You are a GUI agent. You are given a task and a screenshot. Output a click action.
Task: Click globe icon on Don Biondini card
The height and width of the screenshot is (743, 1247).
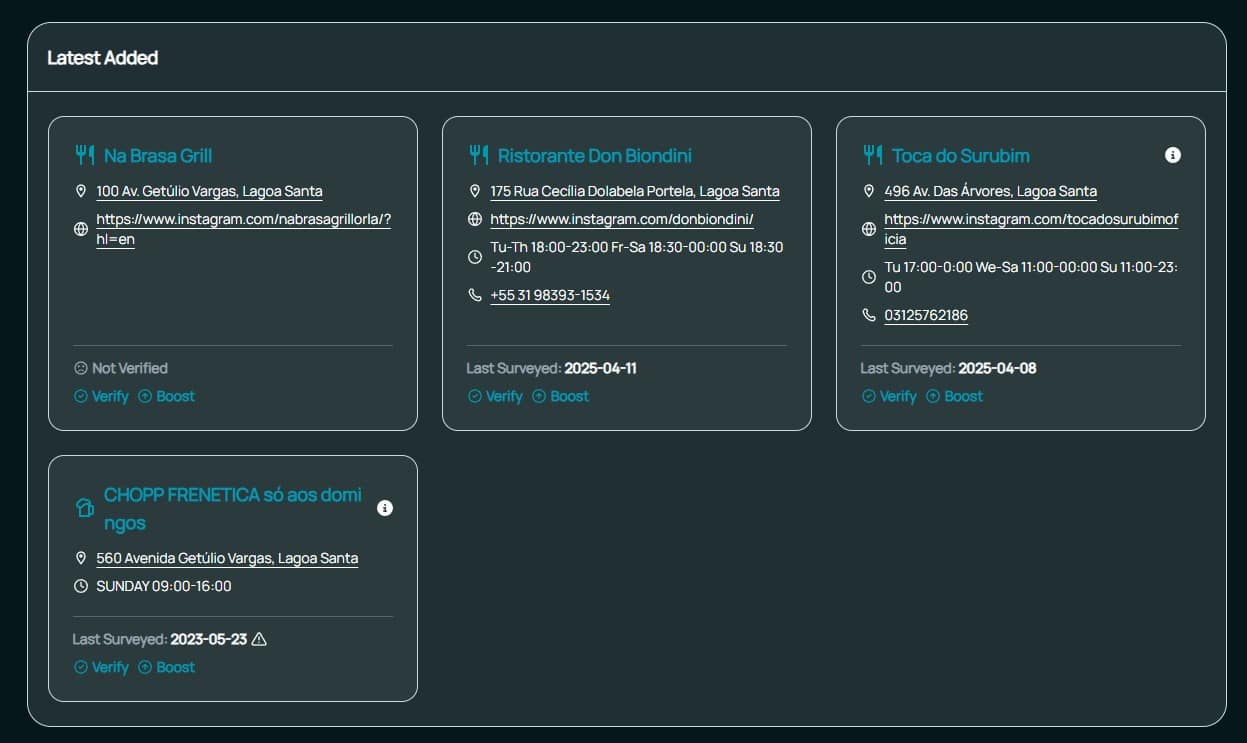[475, 219]
